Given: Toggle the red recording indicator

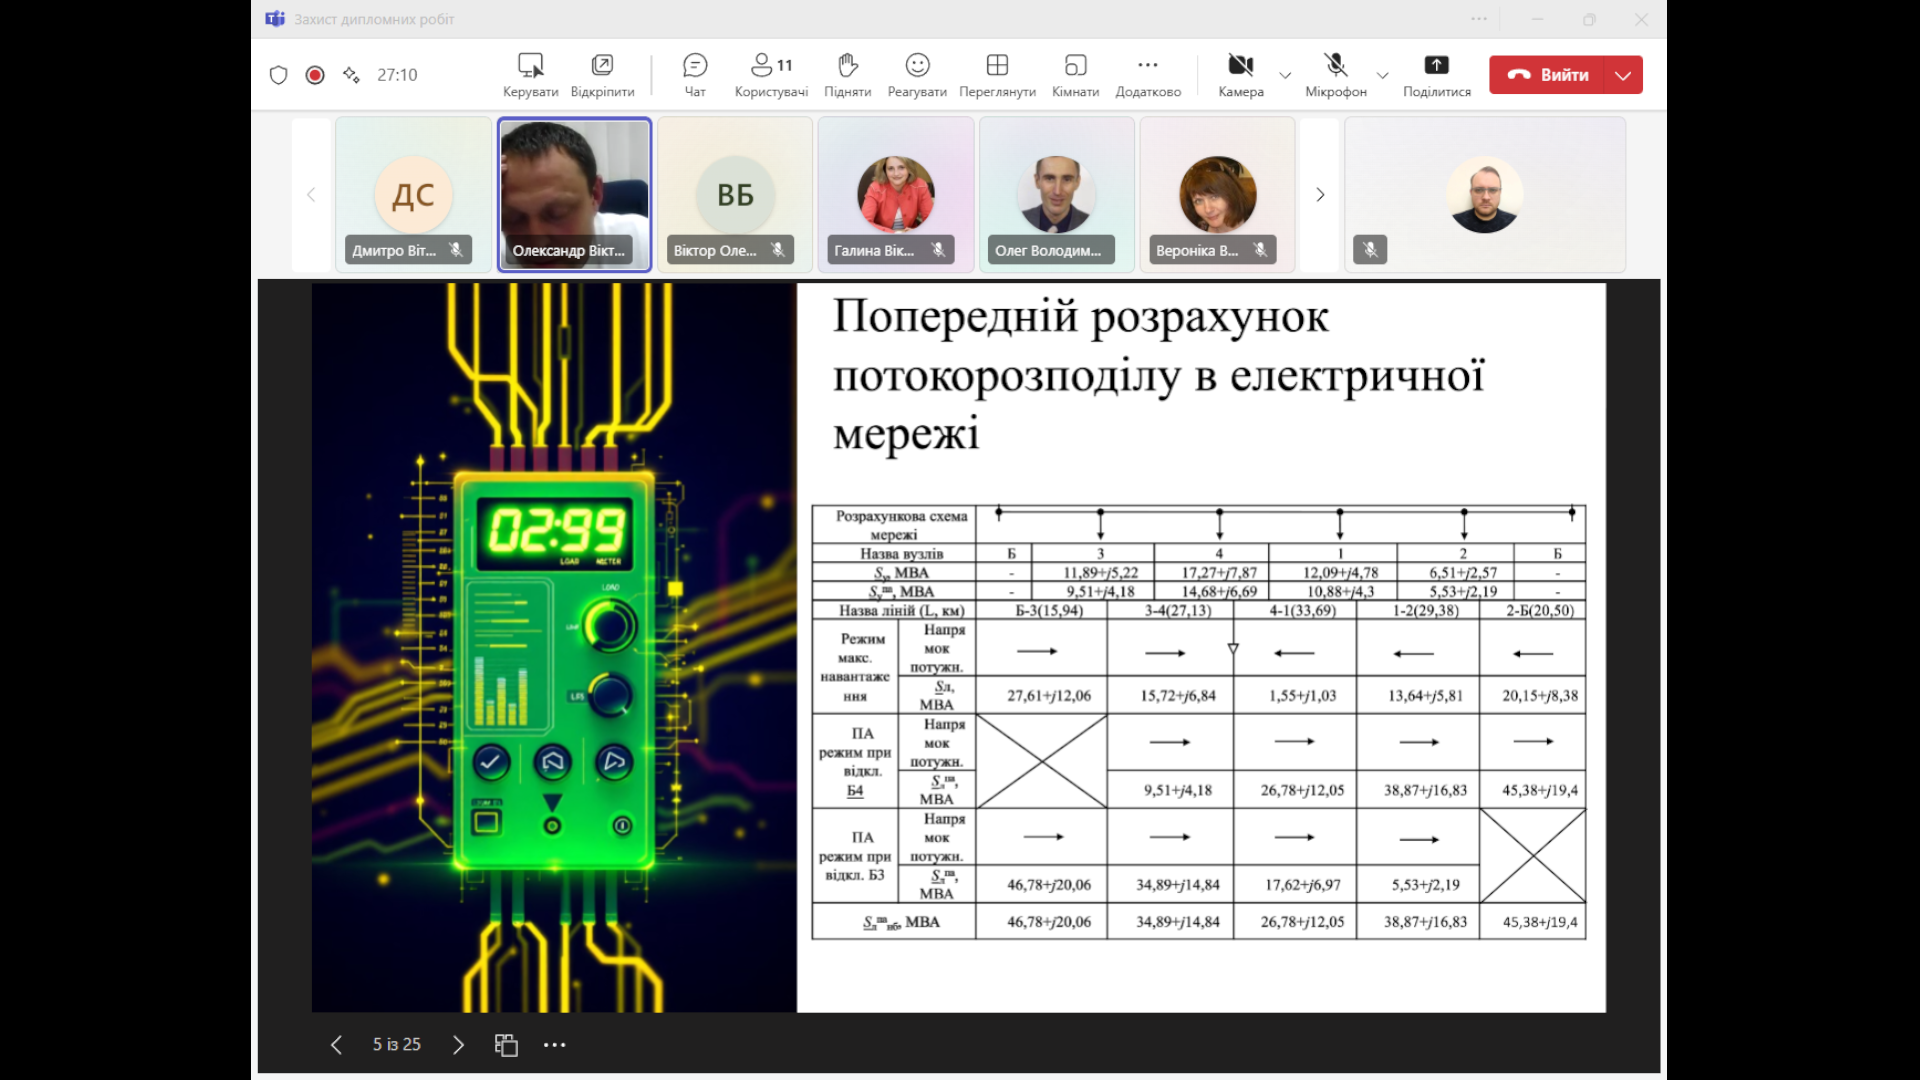Looking at the screenshot, I should (x=315, y=75).
